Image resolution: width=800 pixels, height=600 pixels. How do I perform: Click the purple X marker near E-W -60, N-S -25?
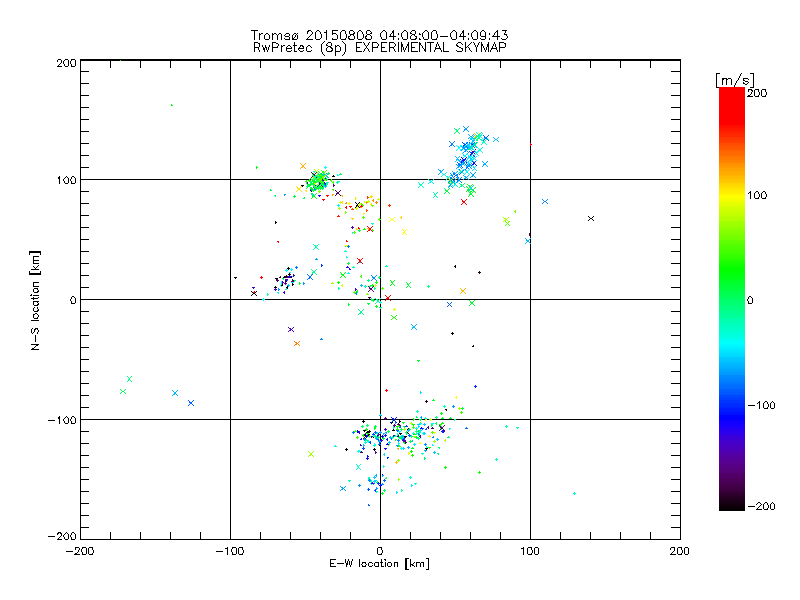pyautogui.click(x=291, y=330)
